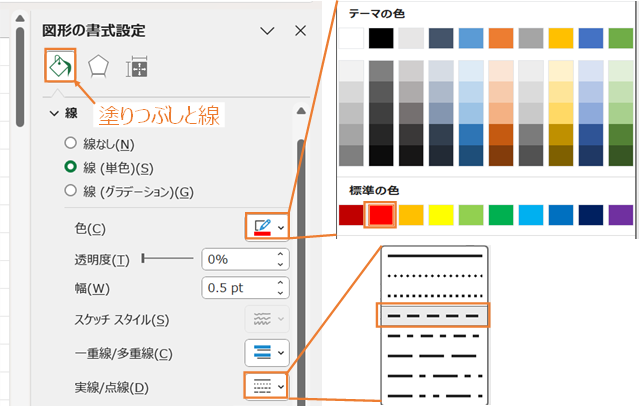Pick the standard orange-yellow color swatch
This screenshot has height=407, width=640.
tap(411, 215)
